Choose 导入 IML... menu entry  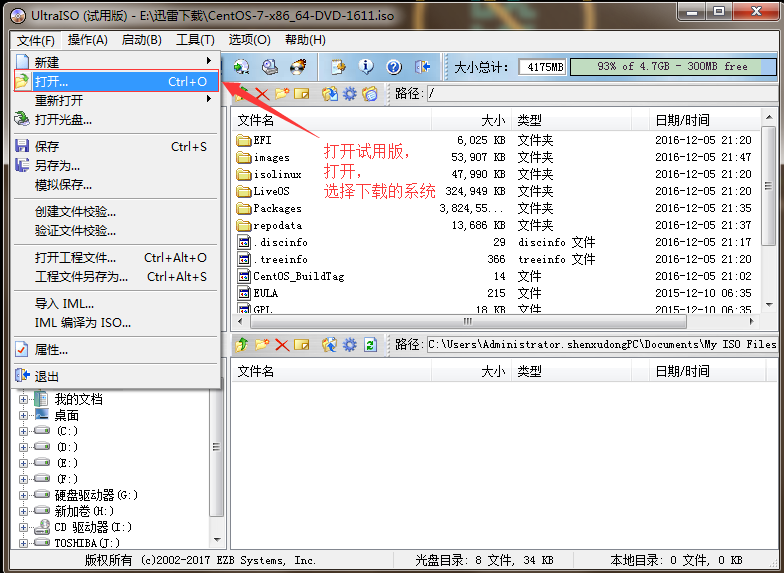tap(116, 304)
